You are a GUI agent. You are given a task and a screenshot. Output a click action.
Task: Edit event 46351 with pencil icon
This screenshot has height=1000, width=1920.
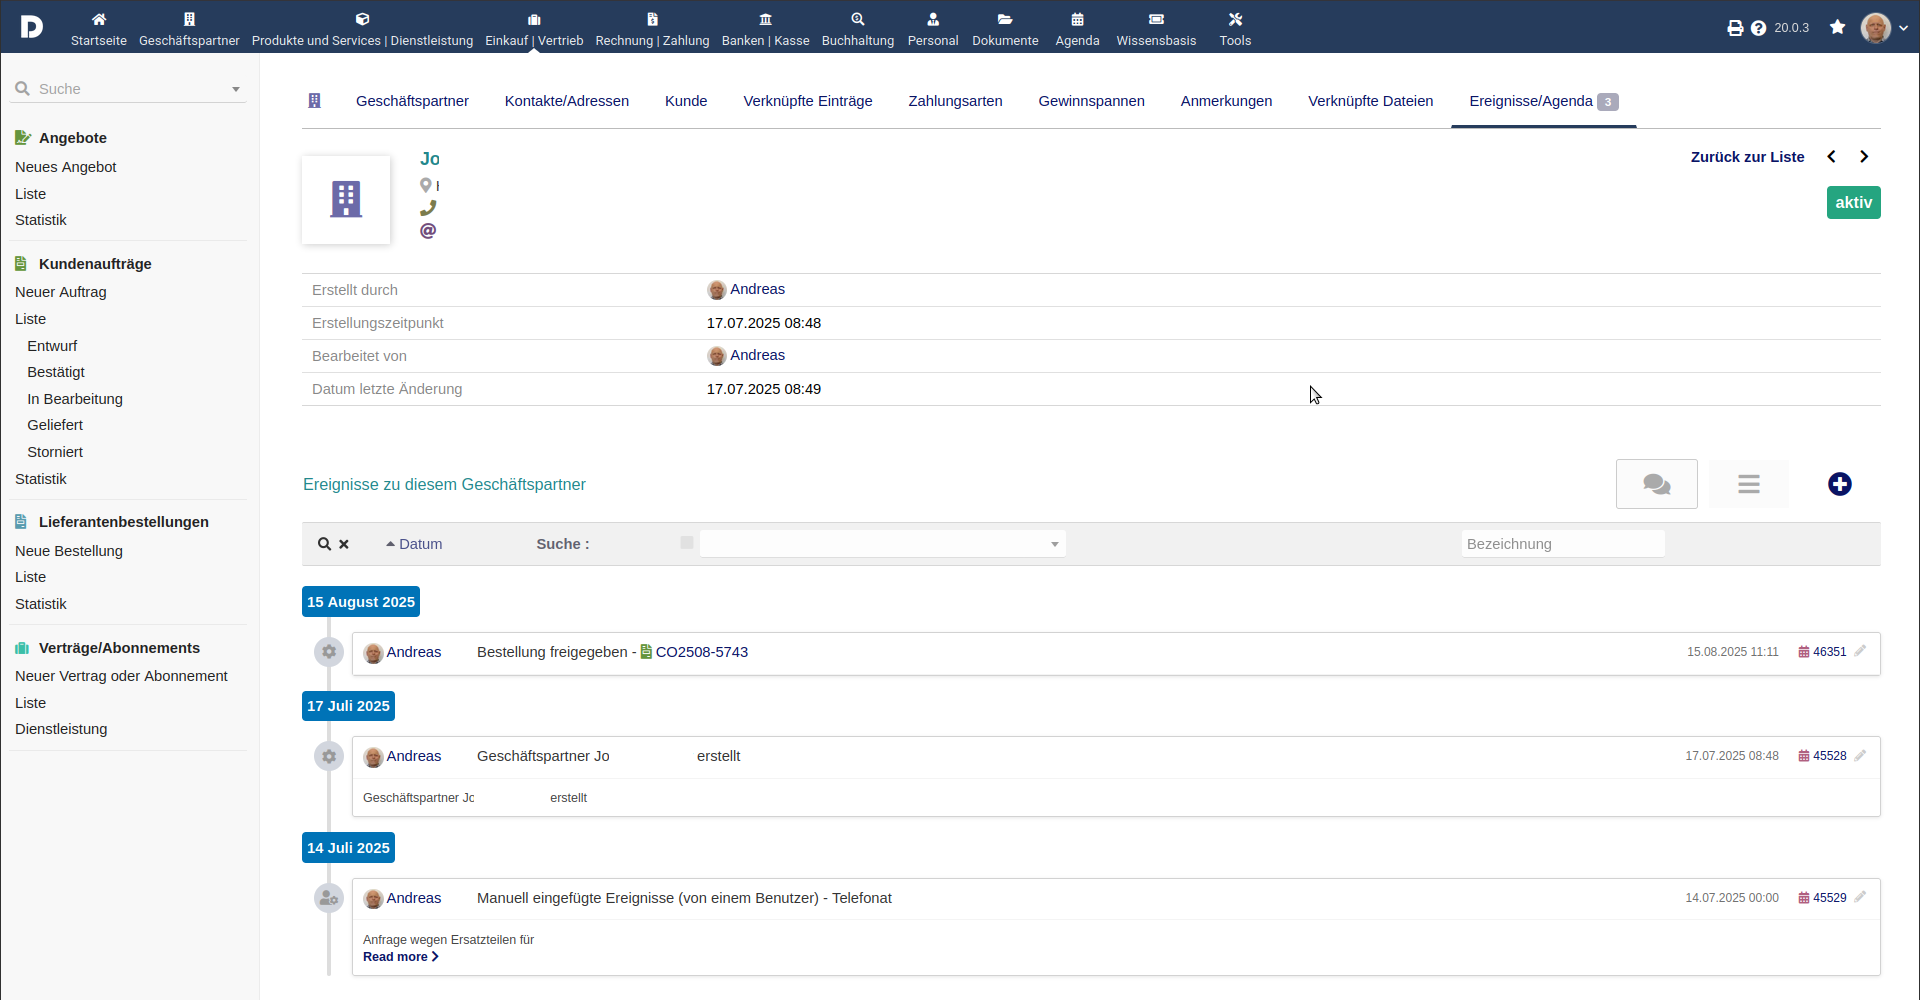[x=1860, y=651]
